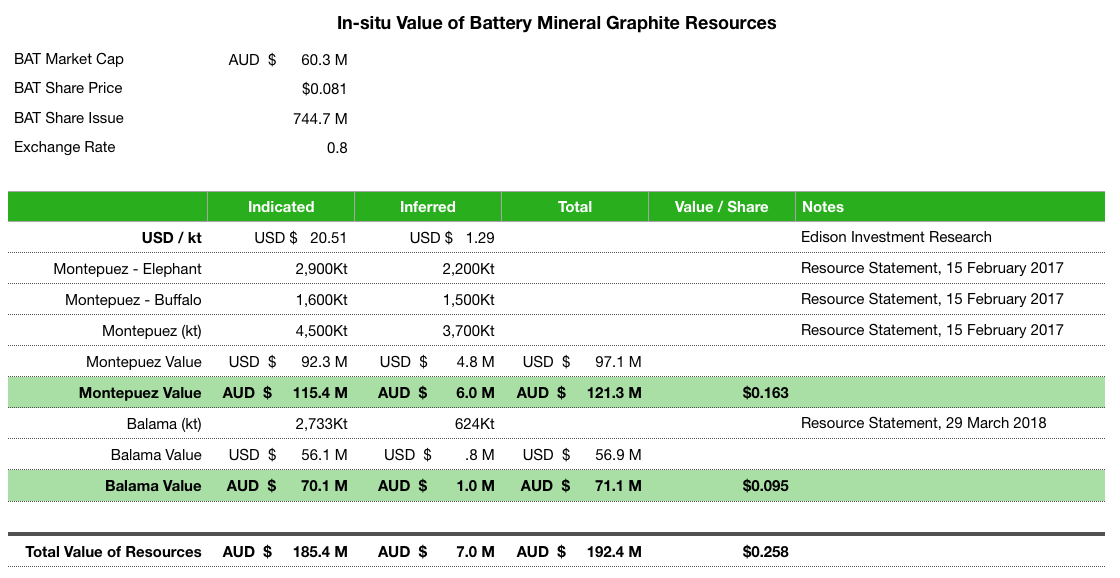Screen dimensions: 1120x578
Task: Select the USD 56.9 M Balama total value
Action: click(582, 455)
